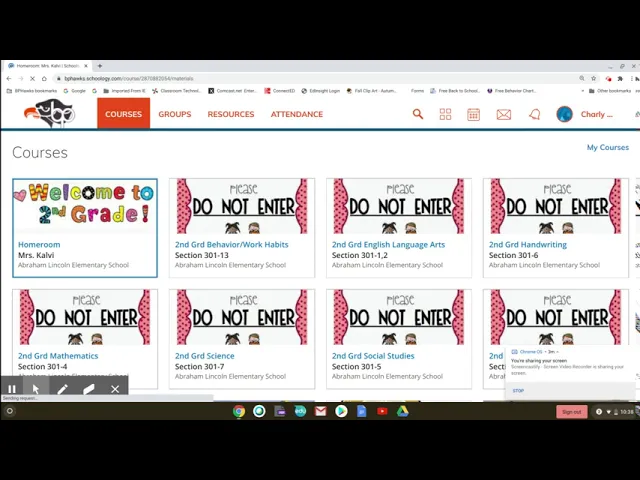Open the Edinsight Login bookmark
This screenshot has width=640, height=480.
click(321, 91)
